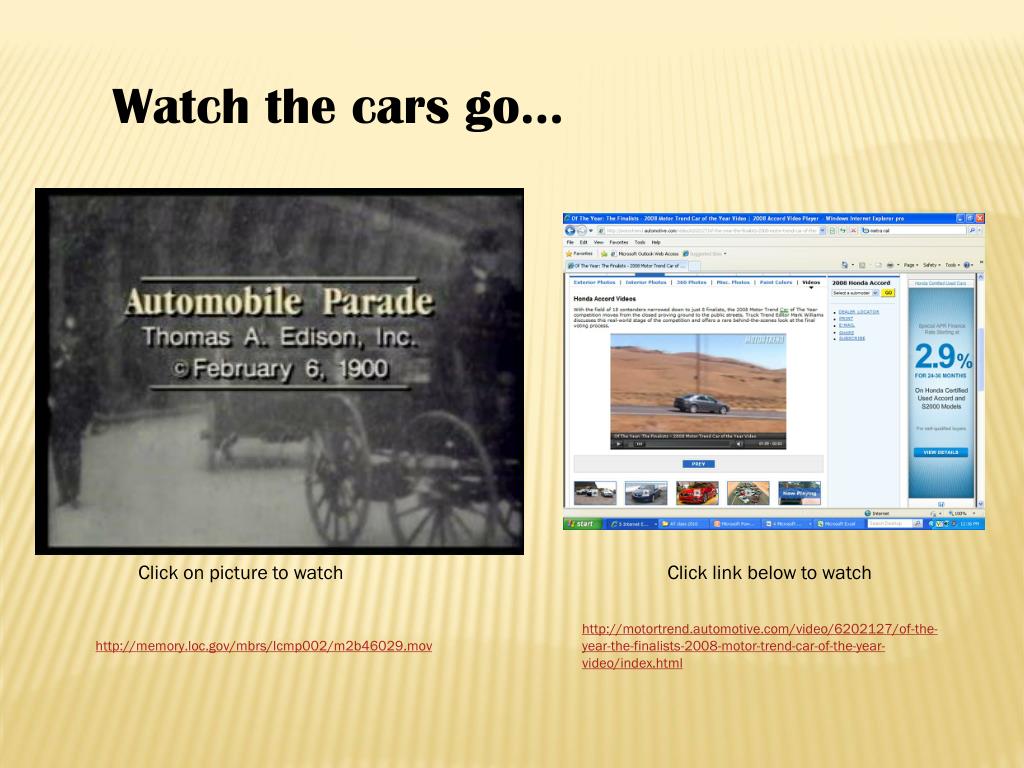Select the first video thumbnail with several cars

click(595, 493)
